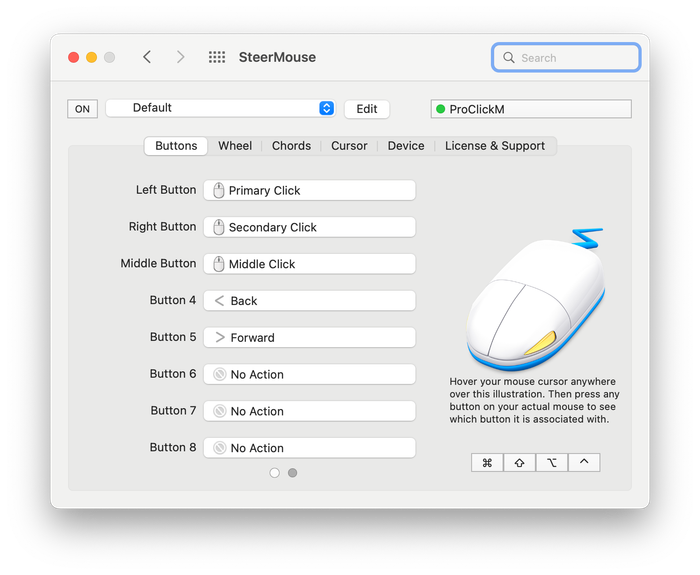Viewport: 700px width, 575px height.
Task: Toggle the Control modifier key
Action: pyautogui.click(x=584, y=462)
